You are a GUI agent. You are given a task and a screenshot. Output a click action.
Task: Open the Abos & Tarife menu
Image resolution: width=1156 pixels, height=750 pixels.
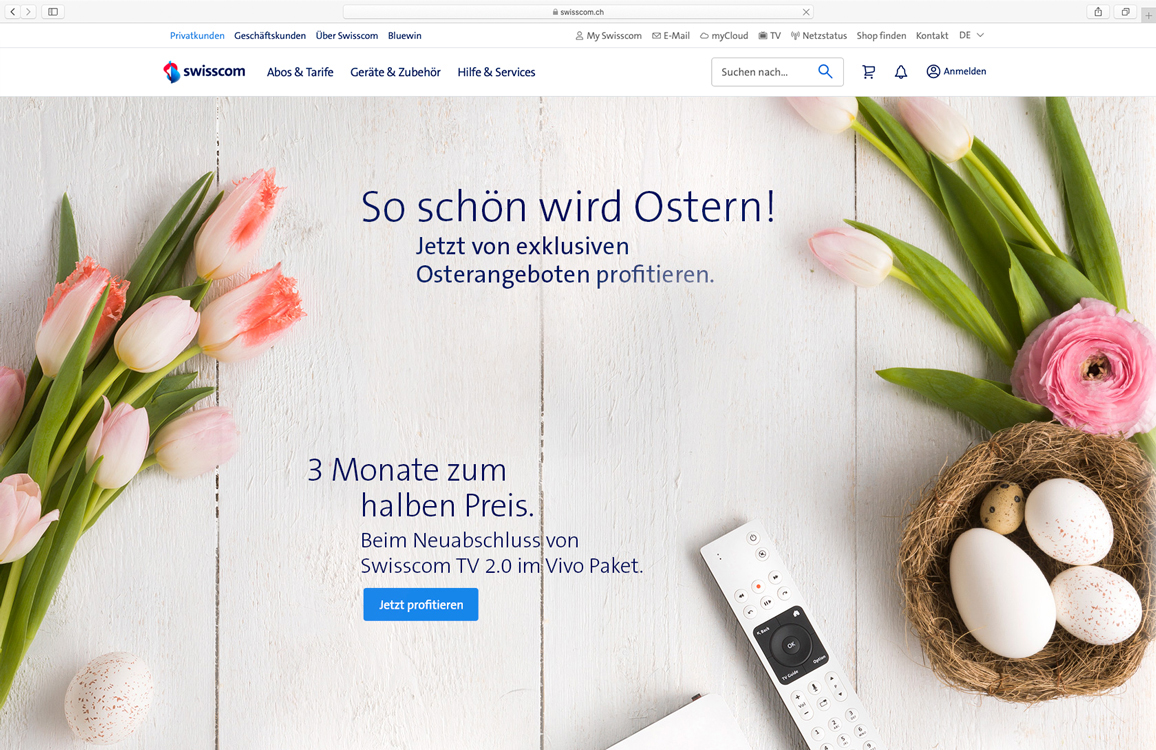[300, 72]
